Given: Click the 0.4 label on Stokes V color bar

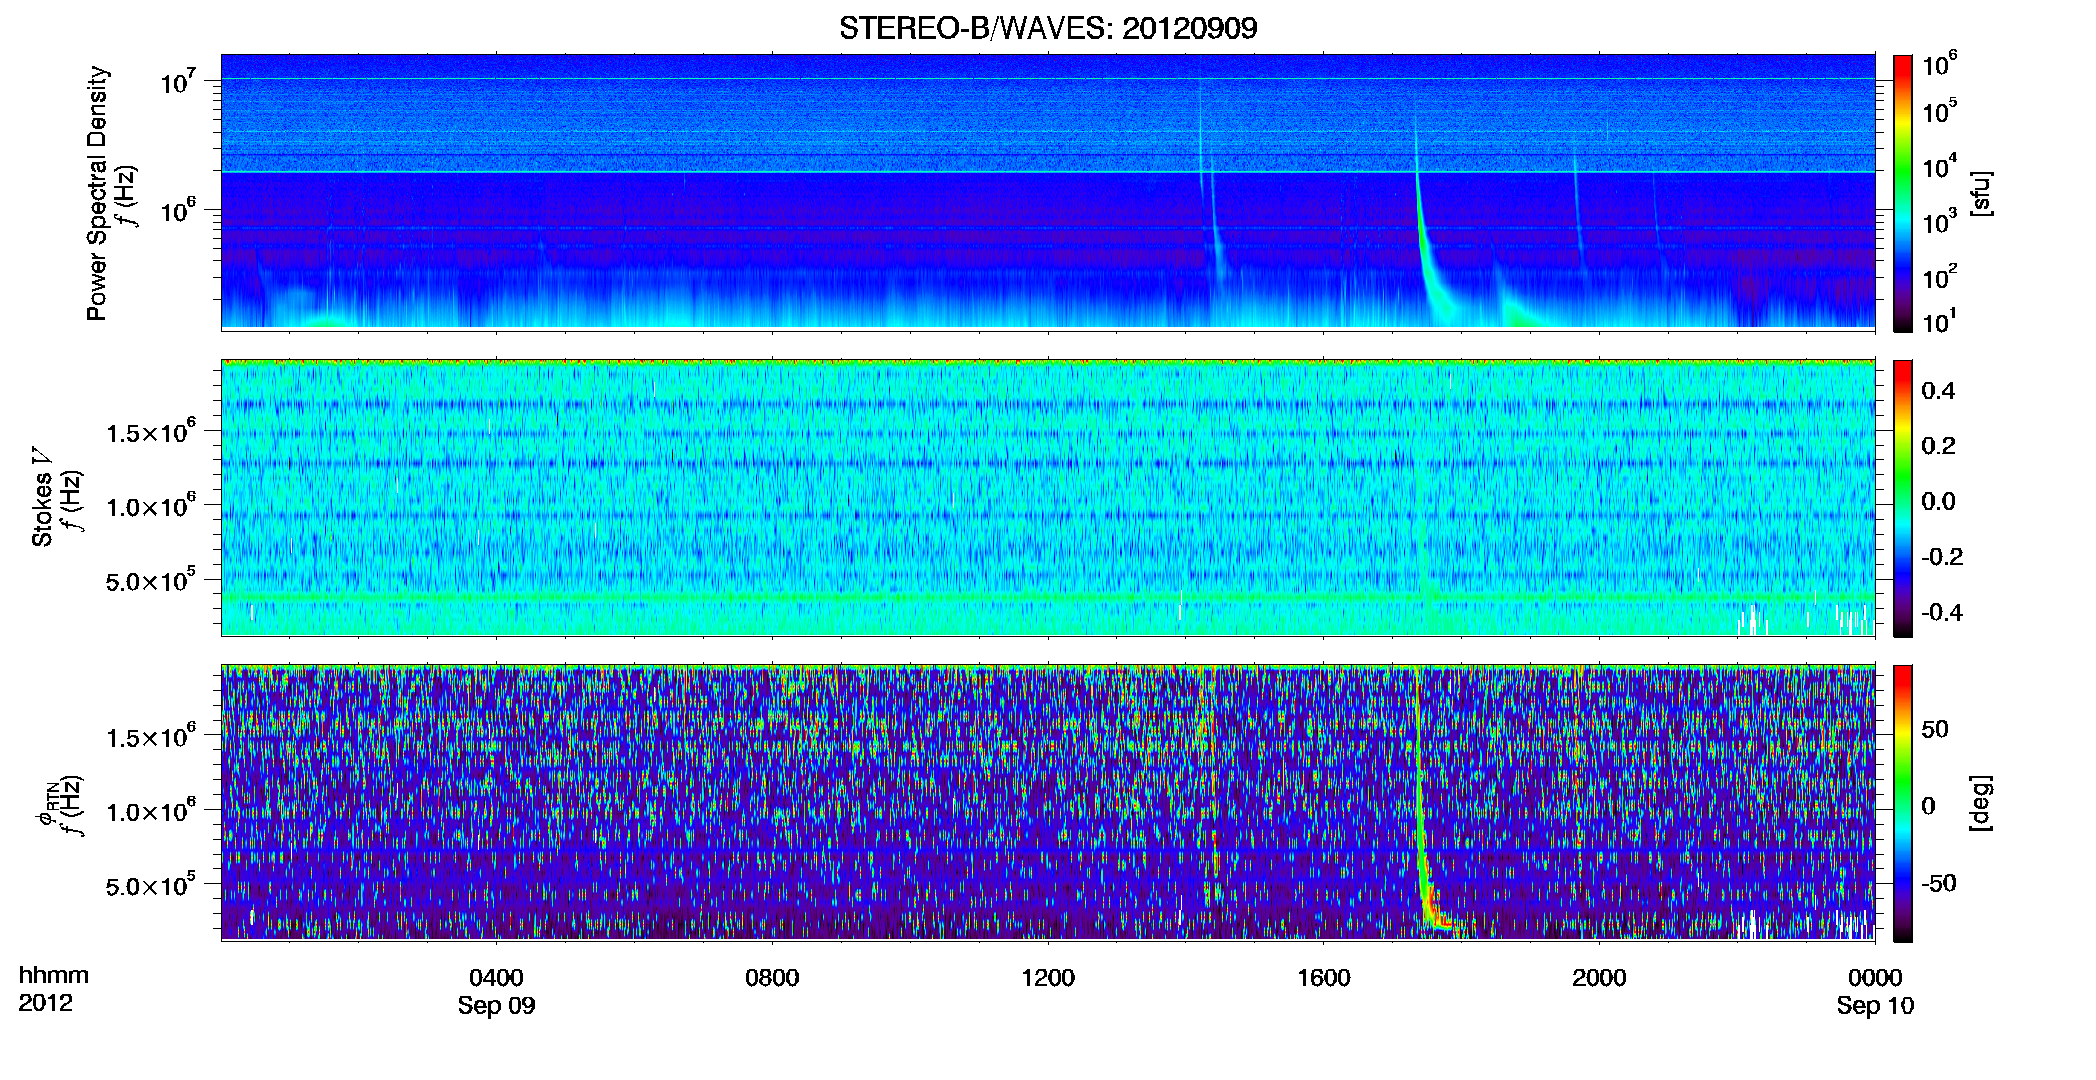Looking at the screenshot, I should [x=1938, y=391].
